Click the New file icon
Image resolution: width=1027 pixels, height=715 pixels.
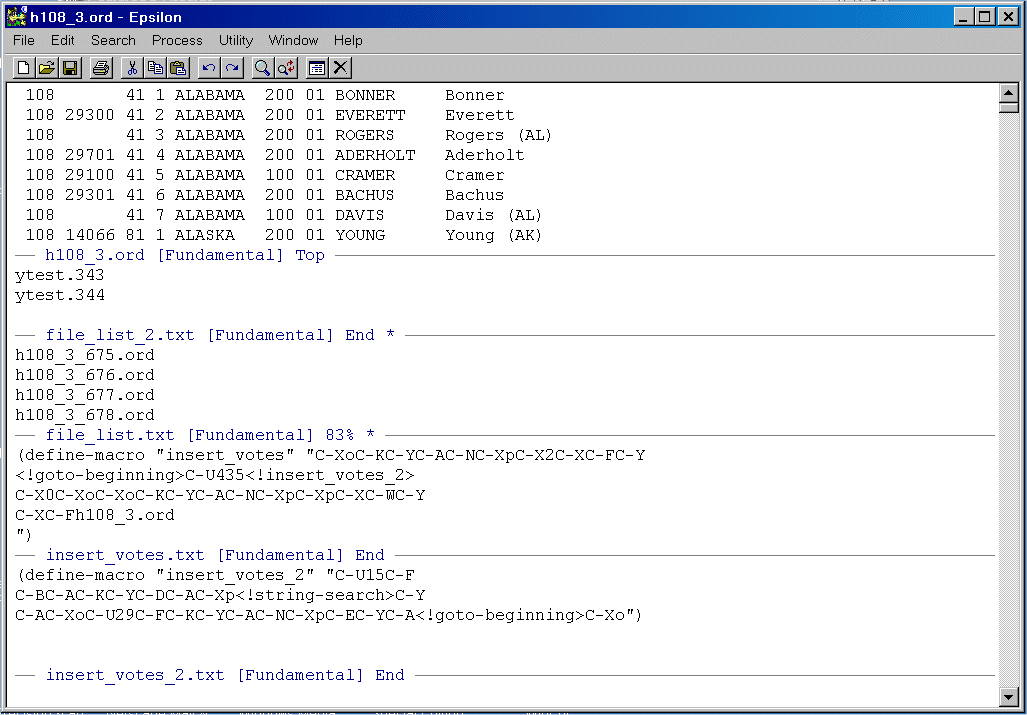24,68
